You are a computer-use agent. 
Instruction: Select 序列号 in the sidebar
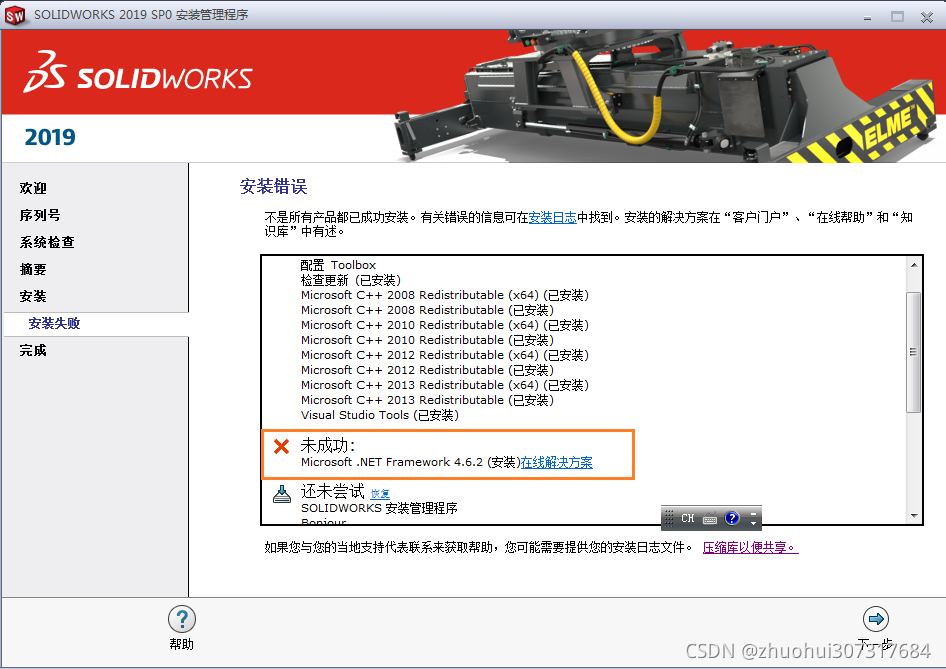(x=40, y=215)
